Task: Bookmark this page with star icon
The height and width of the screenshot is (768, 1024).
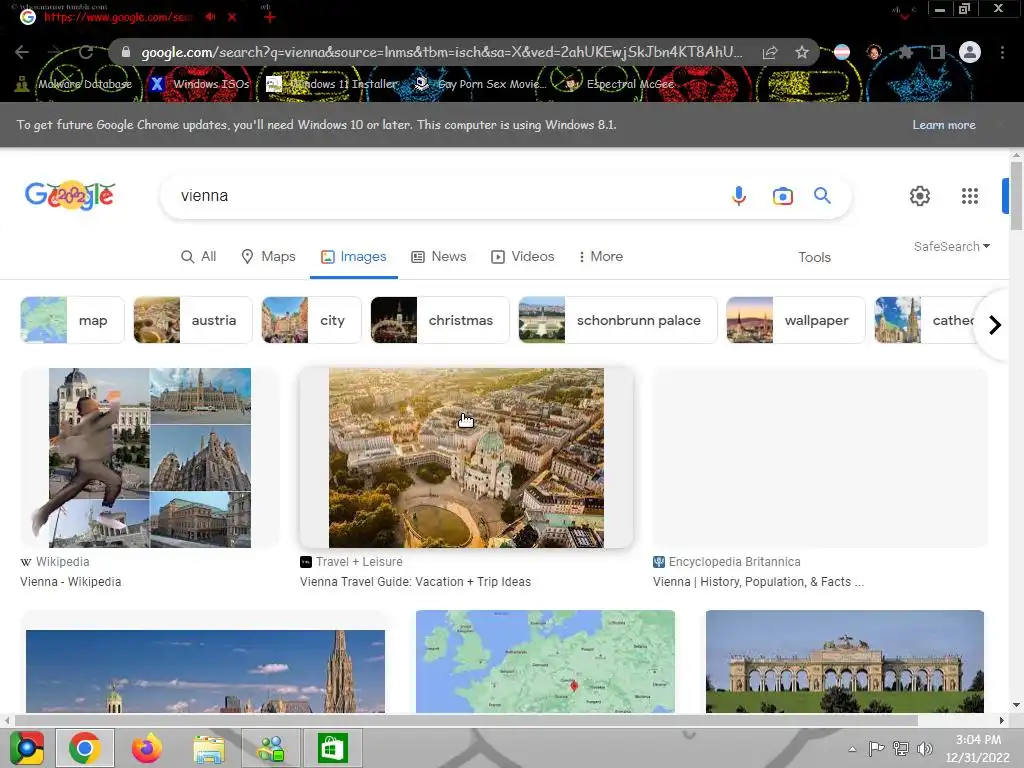Action: (x=802, y=52)
